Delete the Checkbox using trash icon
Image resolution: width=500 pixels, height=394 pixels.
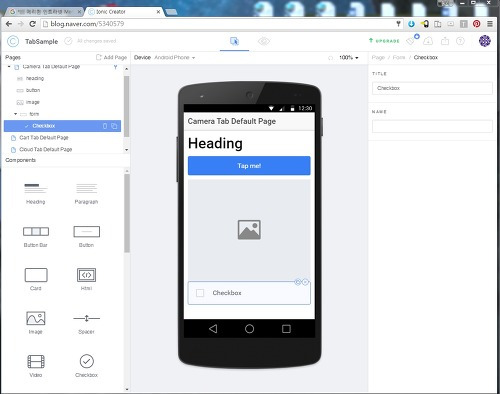click(105, 126)
